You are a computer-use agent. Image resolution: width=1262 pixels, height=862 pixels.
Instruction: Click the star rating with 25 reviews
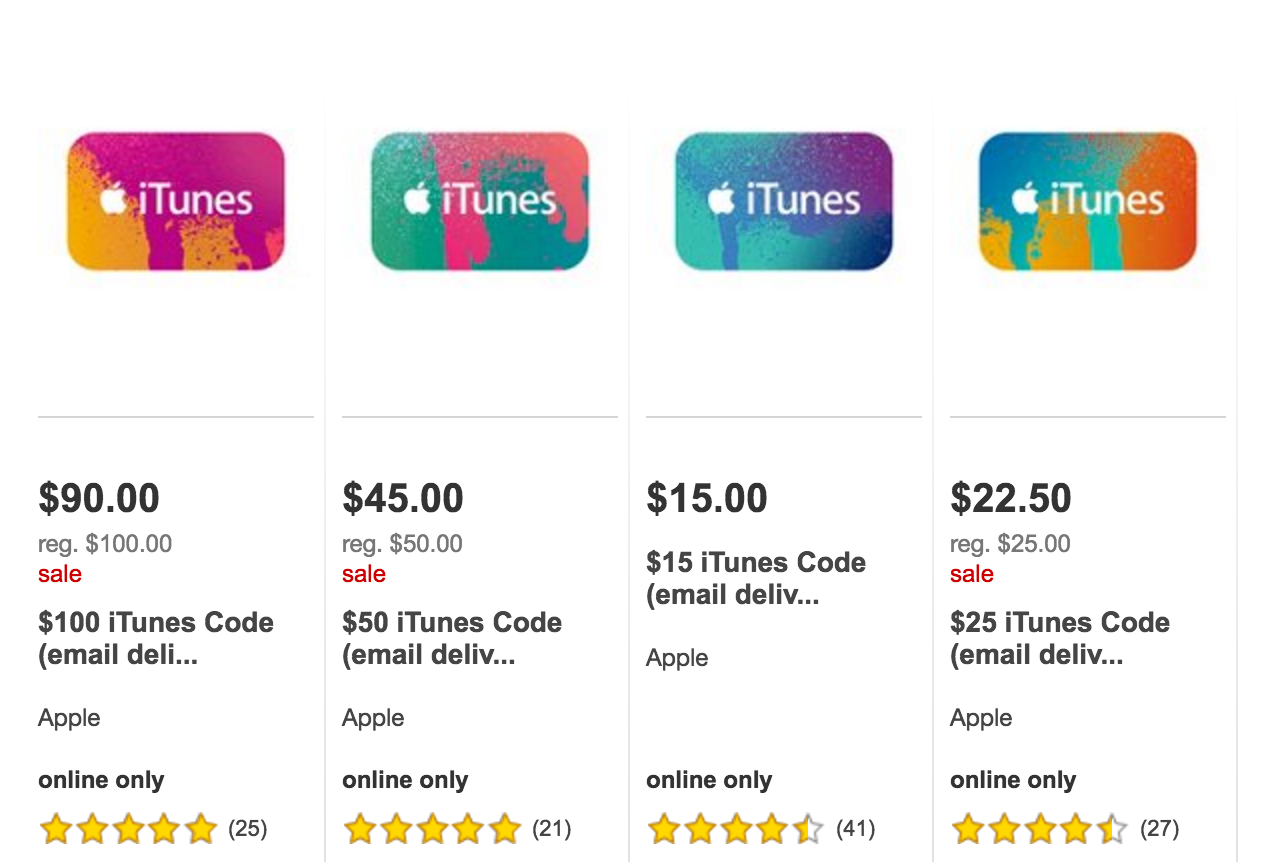[128, 829]
